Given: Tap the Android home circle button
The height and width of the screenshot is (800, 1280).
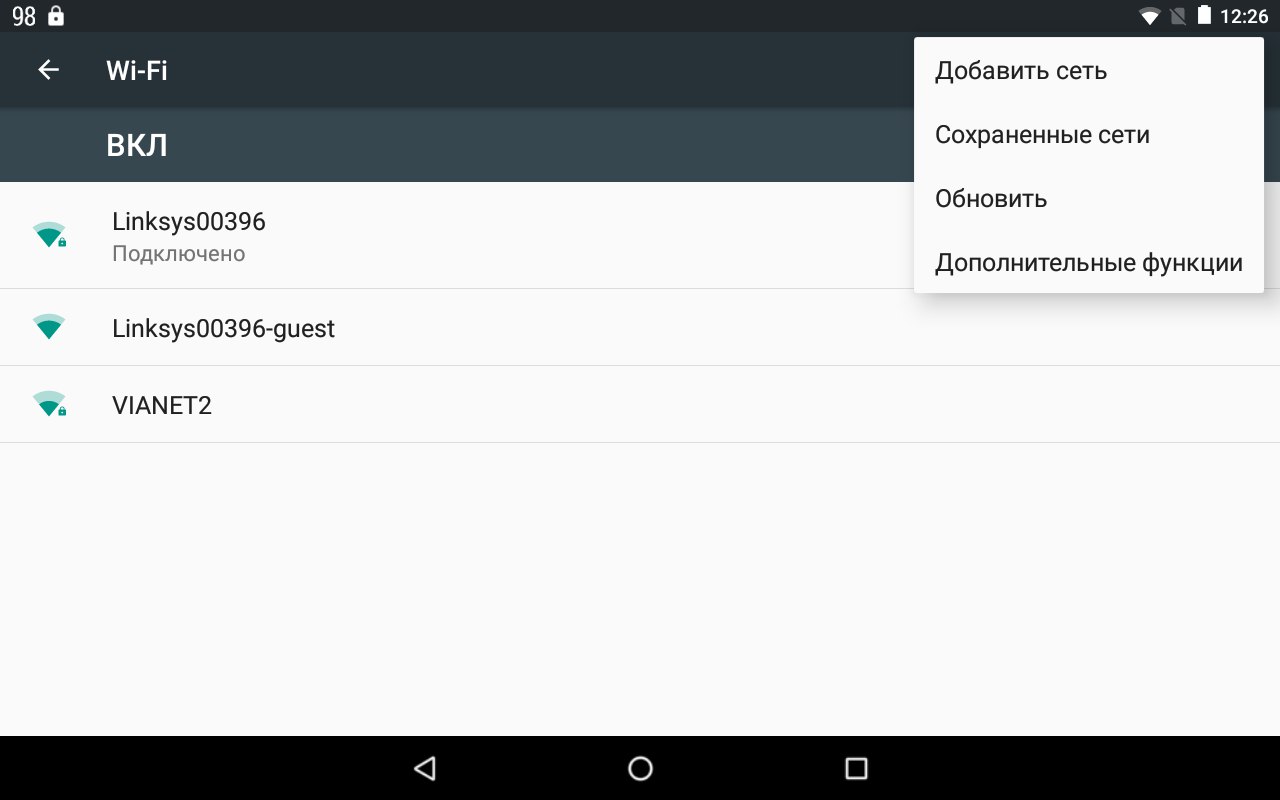Looking at the screenshot, I should tap(640, 768).
